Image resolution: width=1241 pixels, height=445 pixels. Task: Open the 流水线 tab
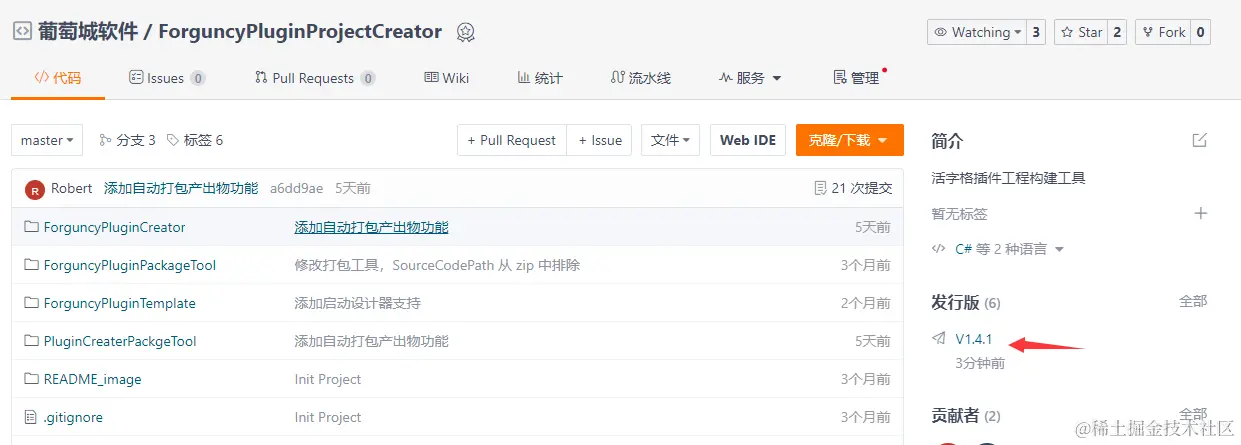click(640, 78)
